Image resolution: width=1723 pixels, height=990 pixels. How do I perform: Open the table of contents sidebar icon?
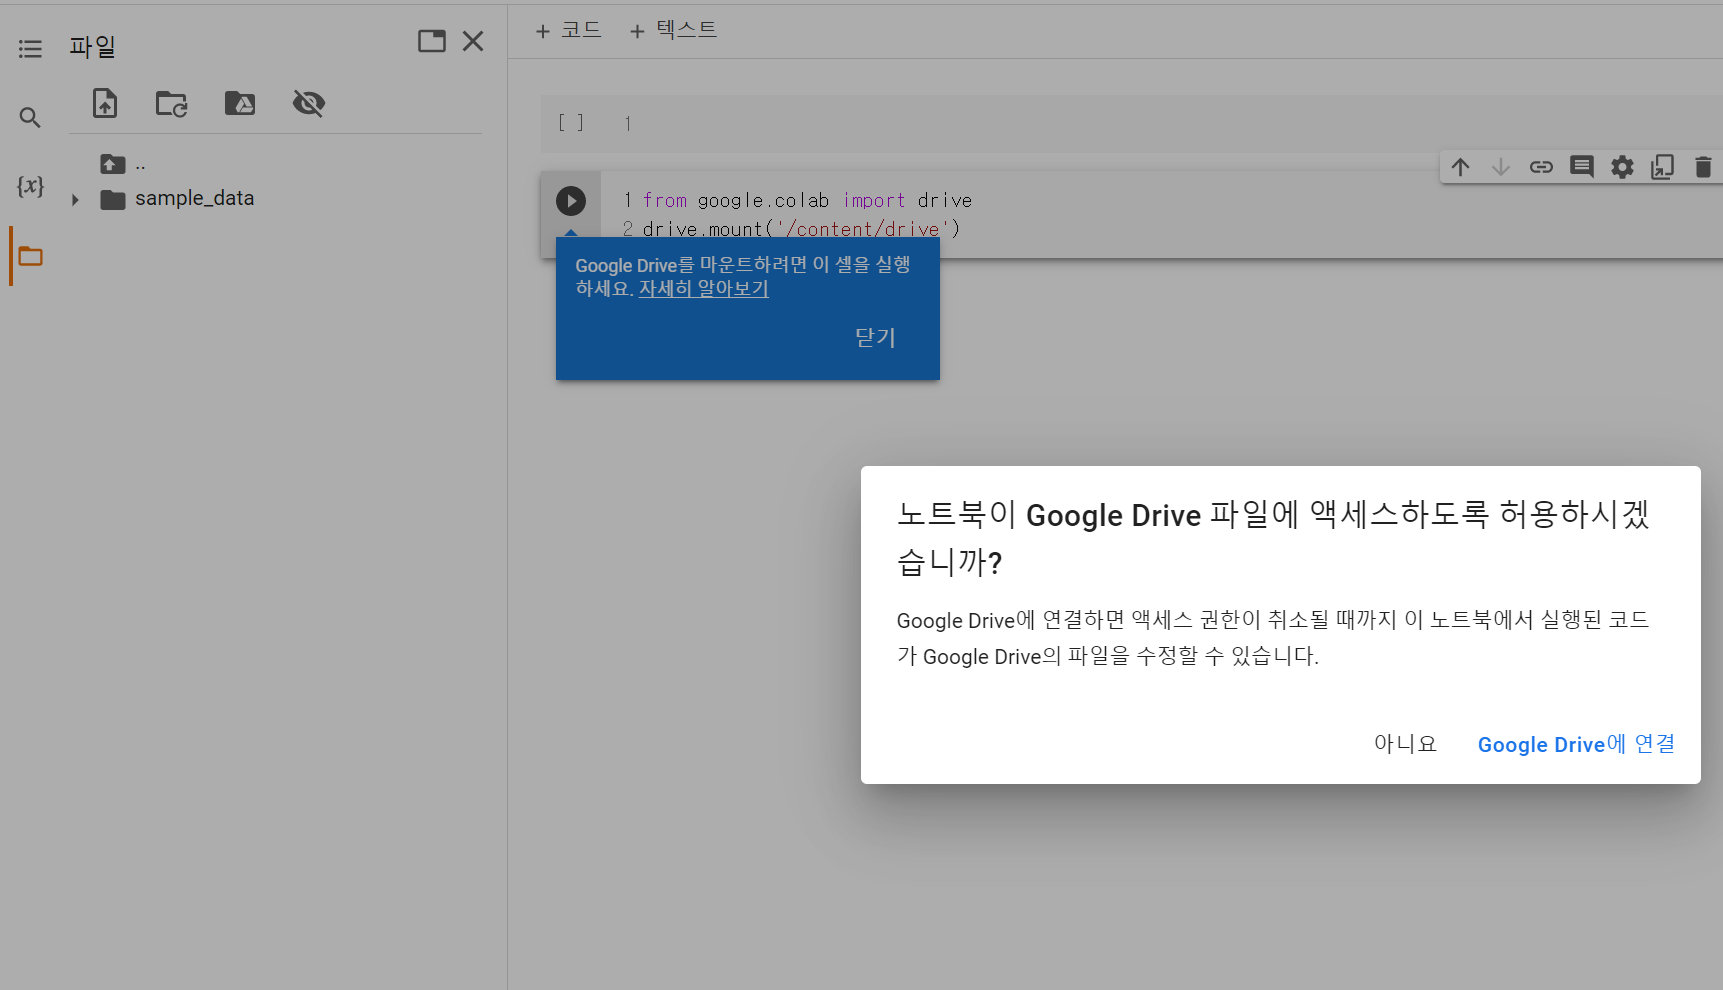(30, 49)
